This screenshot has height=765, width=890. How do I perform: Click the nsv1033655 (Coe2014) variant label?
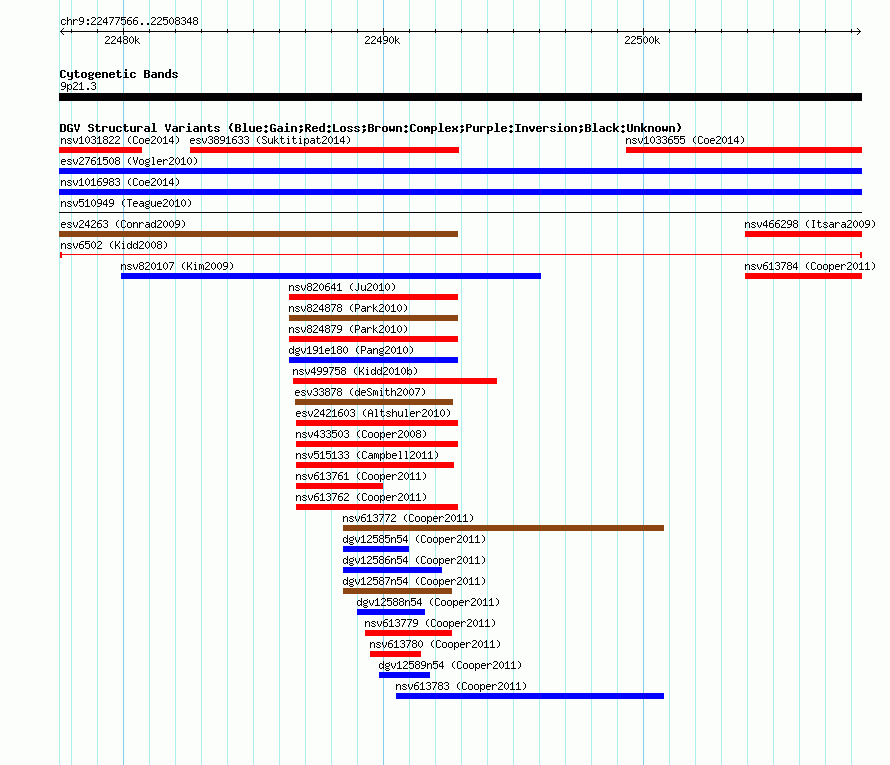click(x=685, y=140)
